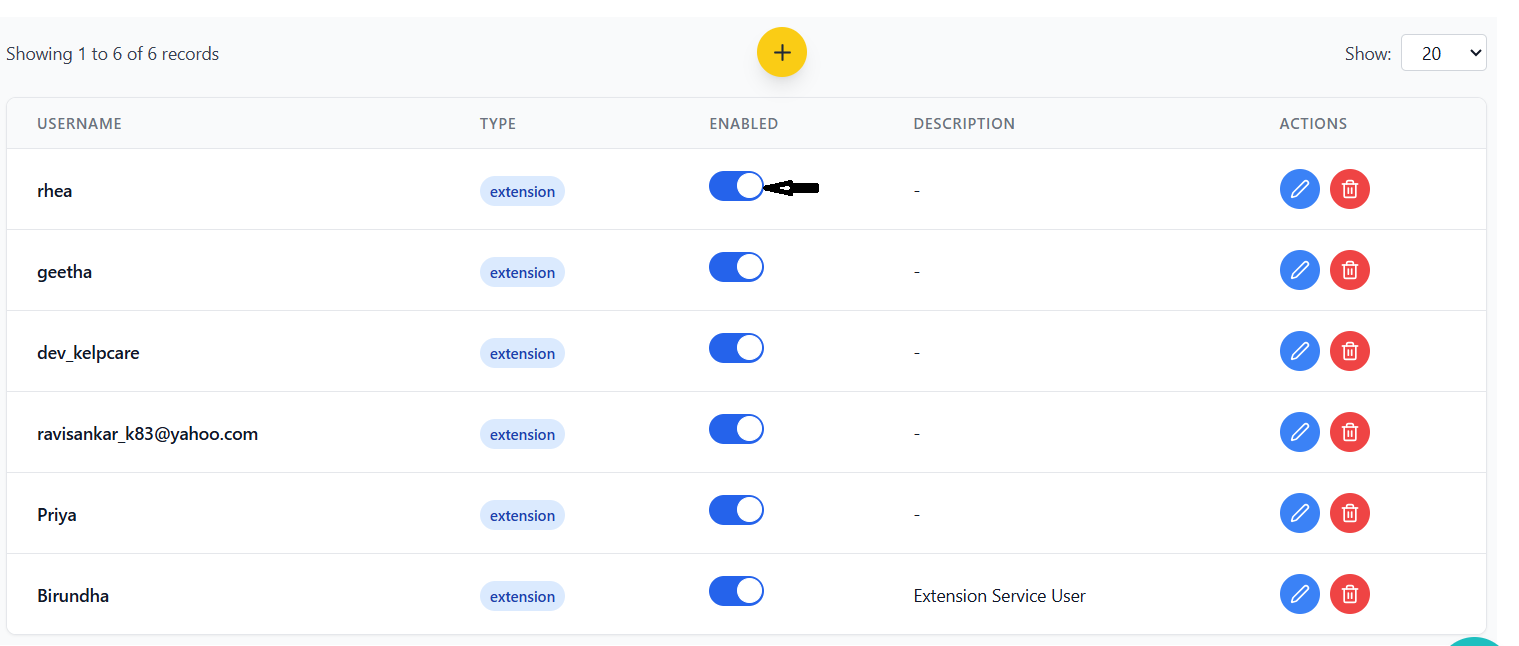Edit the Priya user entry

pos(1299,513)
